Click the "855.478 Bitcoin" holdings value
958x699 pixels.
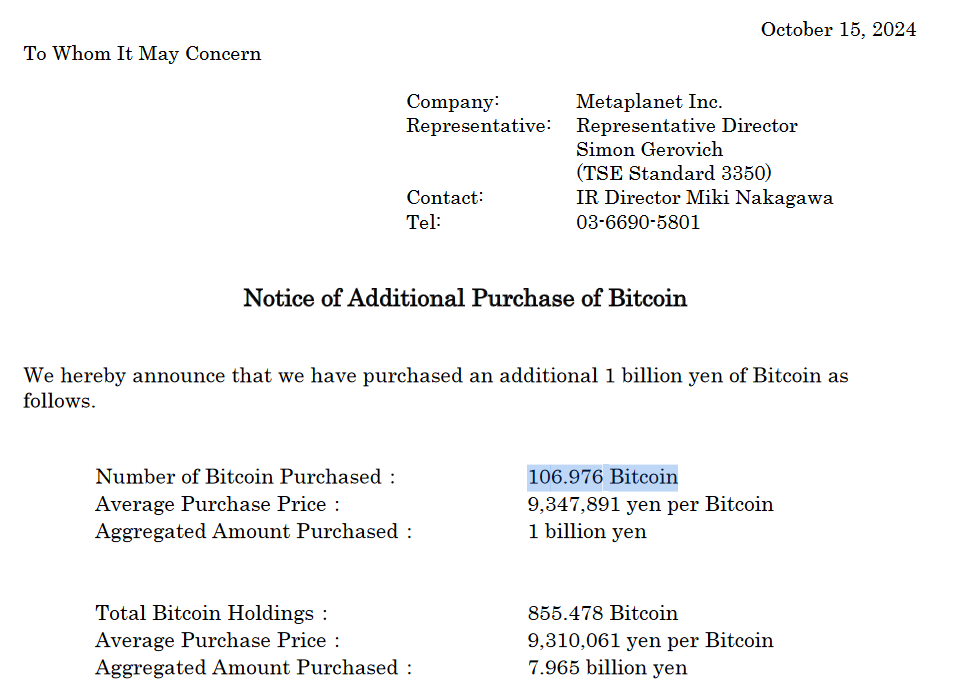point(602,613)
